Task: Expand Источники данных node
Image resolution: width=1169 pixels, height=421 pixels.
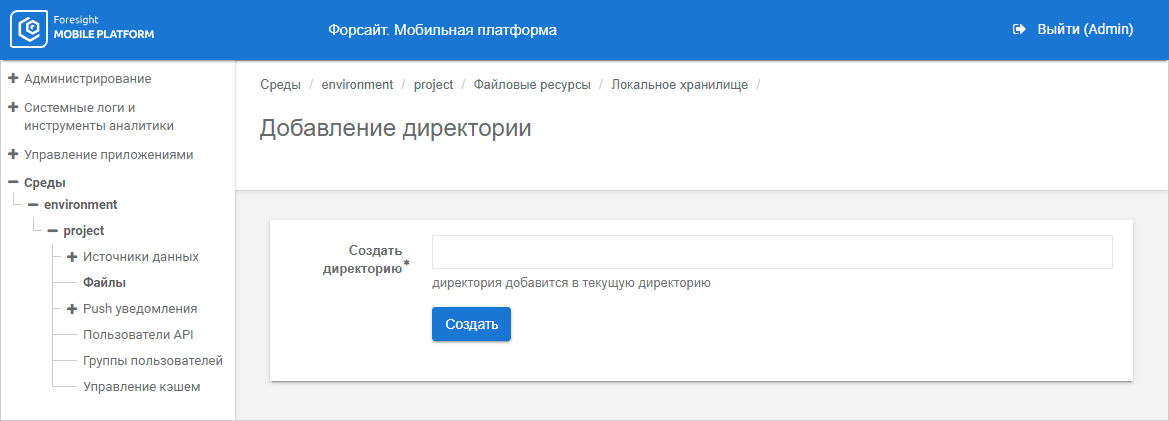Action: click(x=72, y=257)
